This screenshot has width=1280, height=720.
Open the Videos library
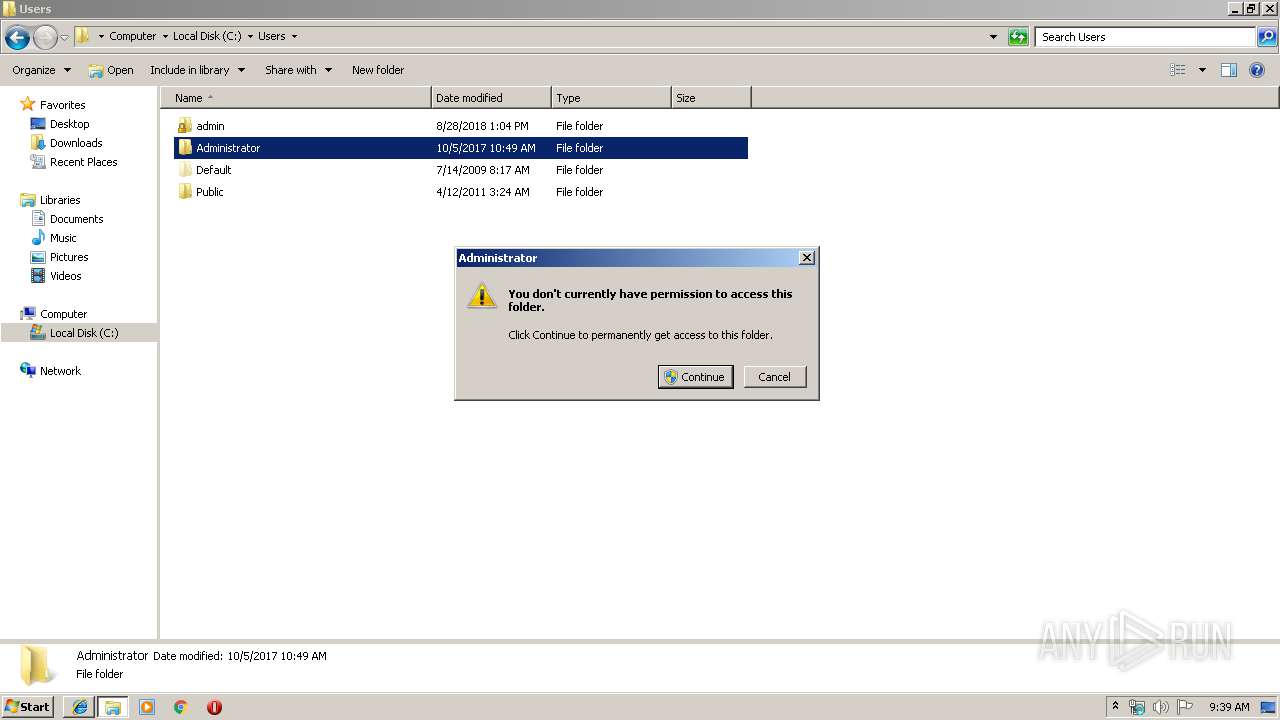pyautogui.click(x=65, y=276)
